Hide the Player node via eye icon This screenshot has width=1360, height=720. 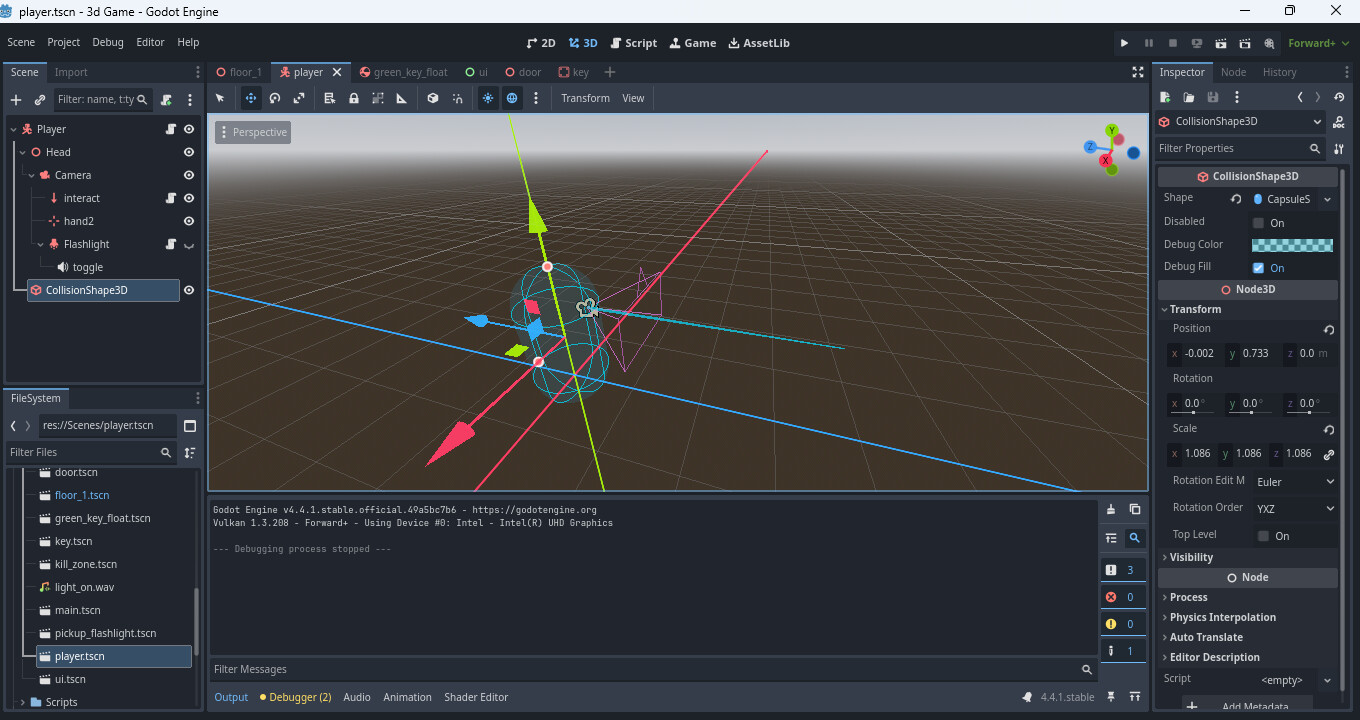coord(188,129)
